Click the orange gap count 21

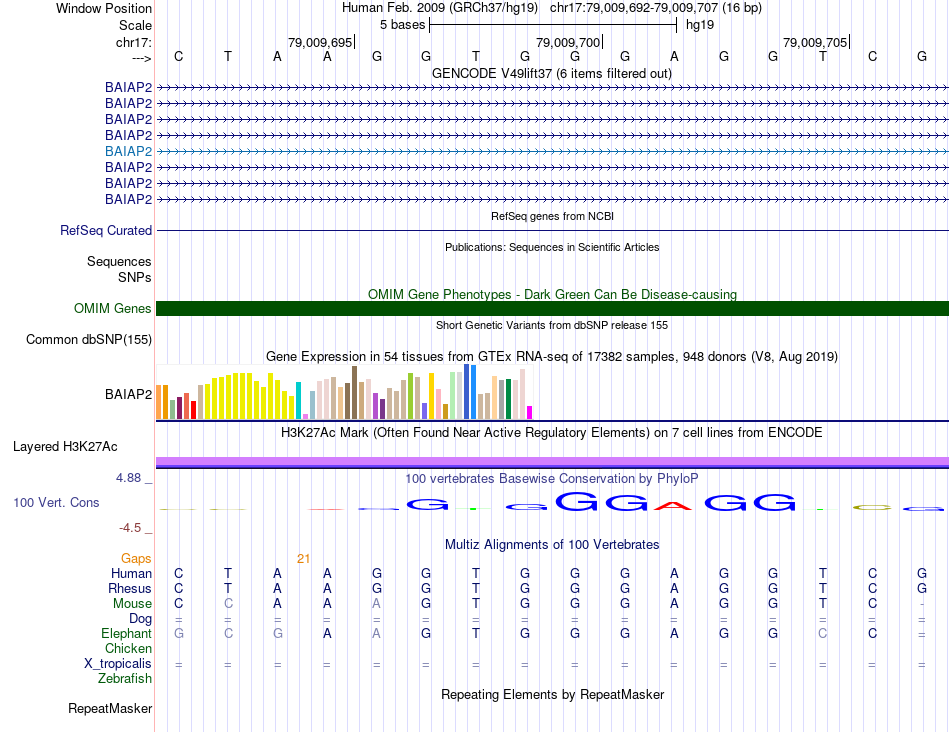304,559
